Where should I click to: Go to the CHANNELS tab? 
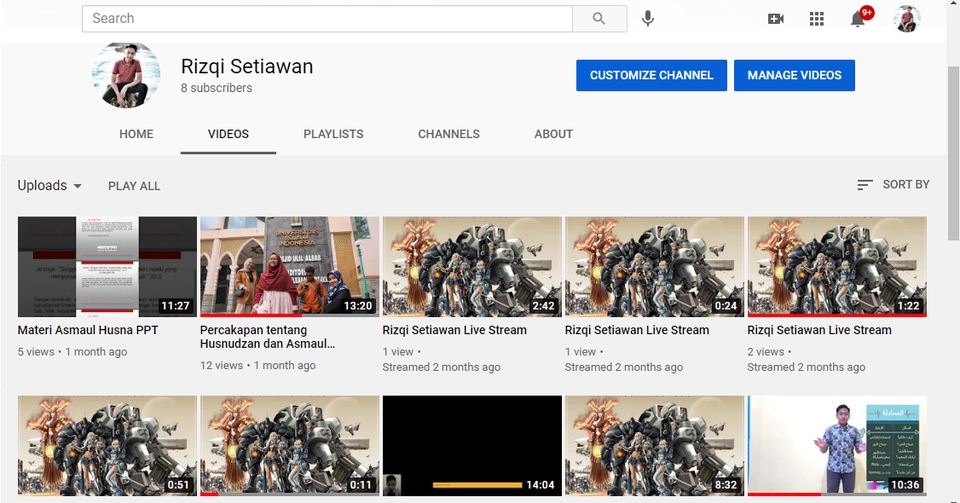click(x=449, y=134)
